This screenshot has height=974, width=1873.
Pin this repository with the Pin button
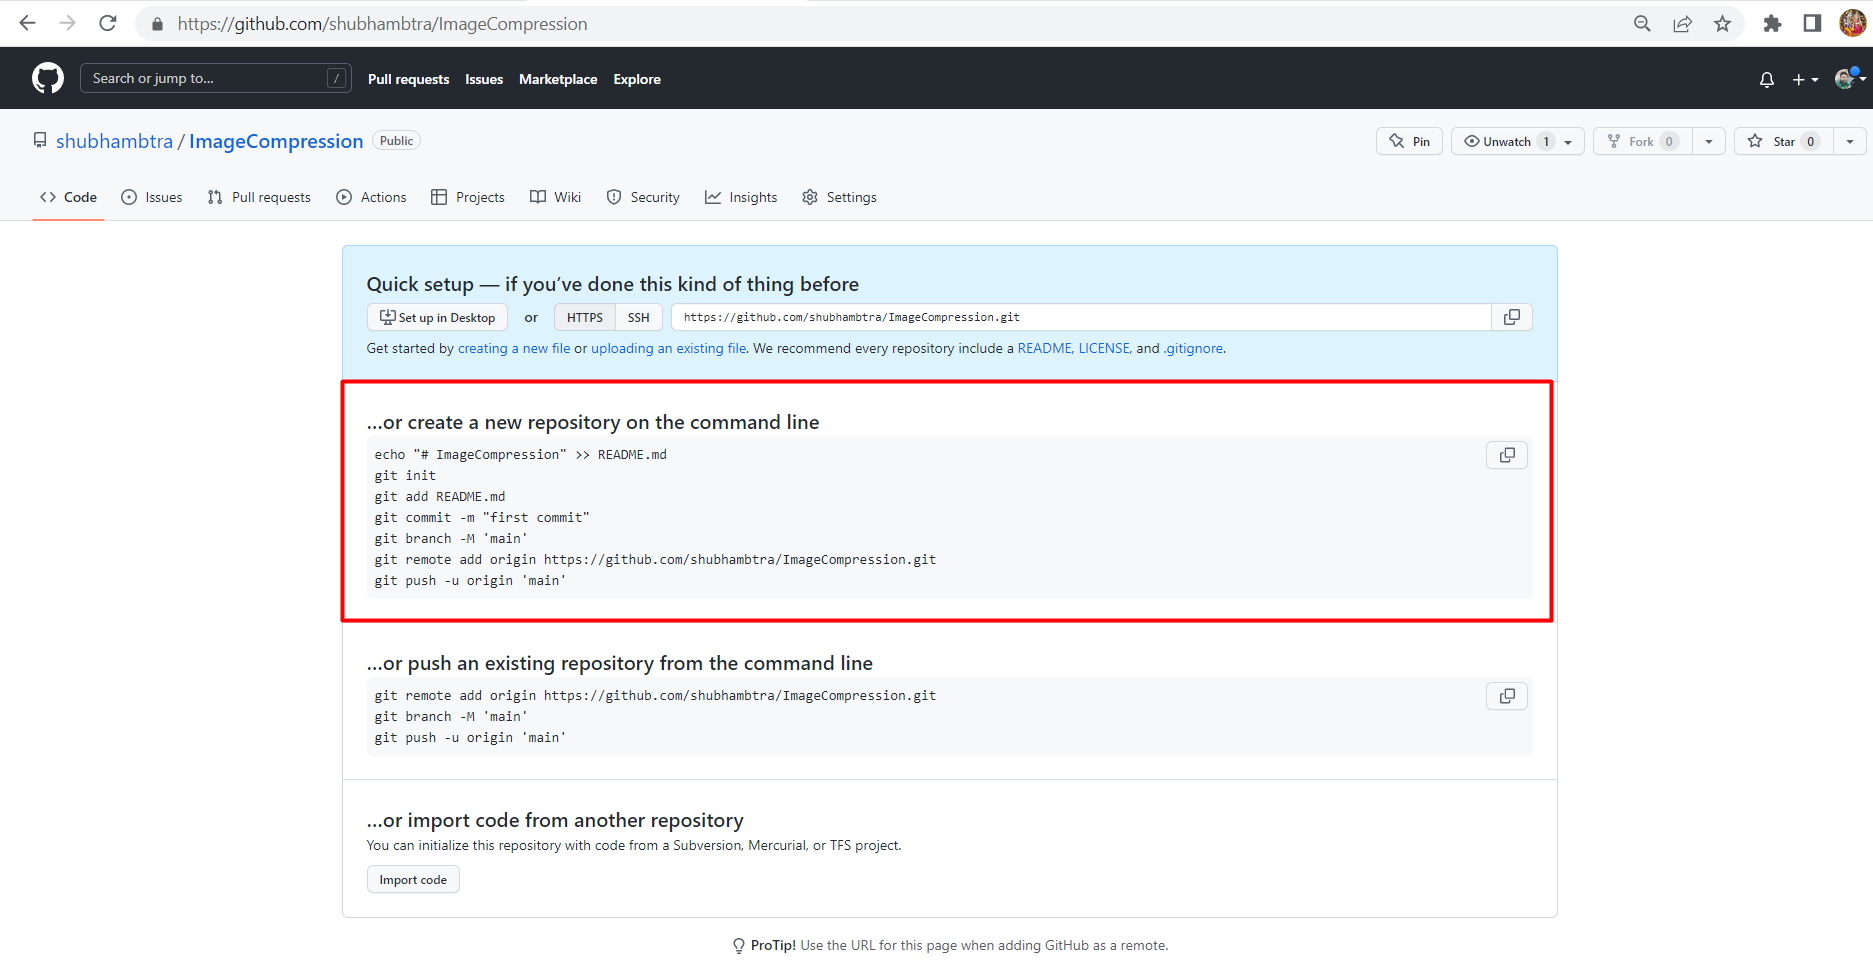point(1409,142)
